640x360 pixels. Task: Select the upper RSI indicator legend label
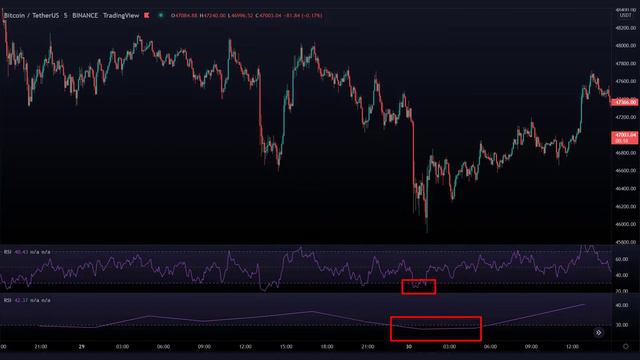tap(7, 252)
